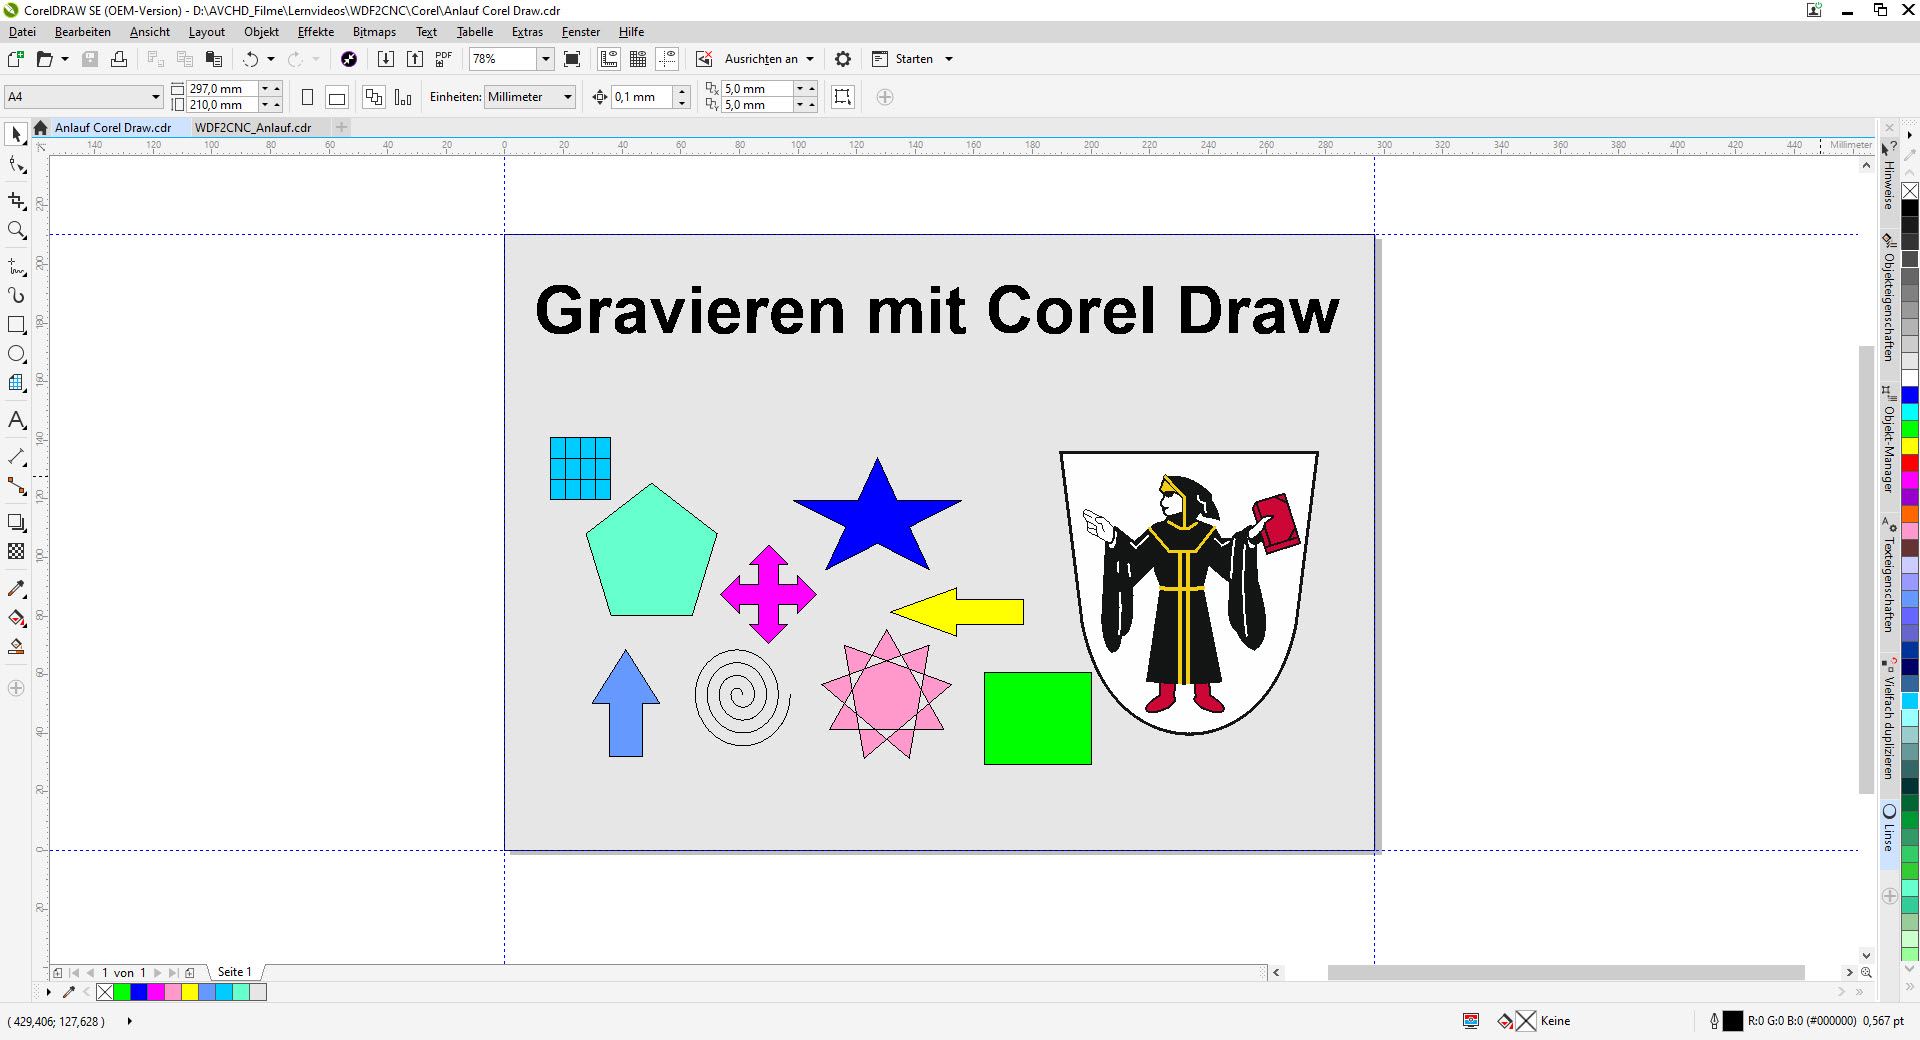Set page orientation to portrait
The image size is (1920, 1040).
pyautogui.click(x=308, y=97)
